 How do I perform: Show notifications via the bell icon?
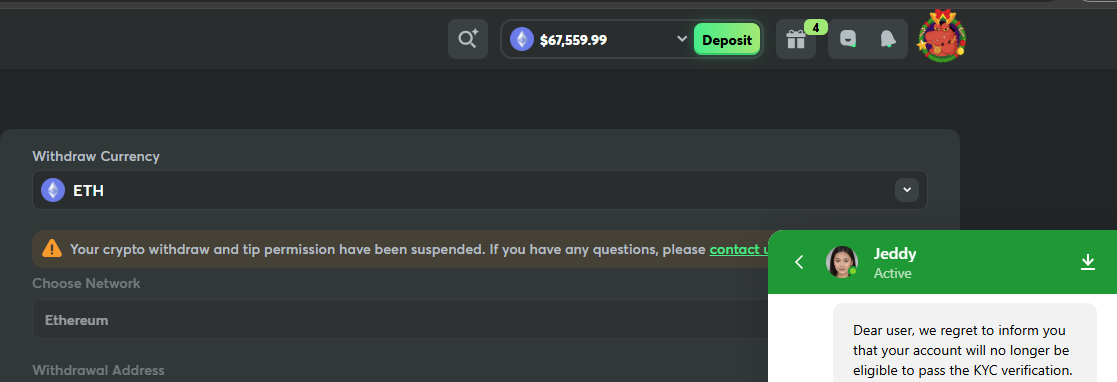887,39
